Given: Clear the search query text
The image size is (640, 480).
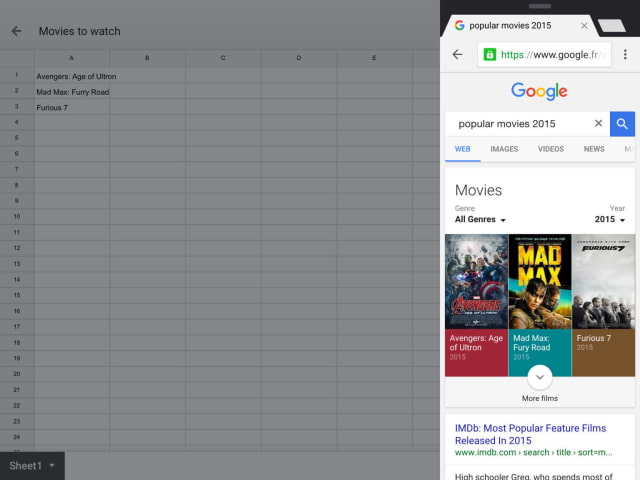Looking at the screenshot, I should point(598,124).
